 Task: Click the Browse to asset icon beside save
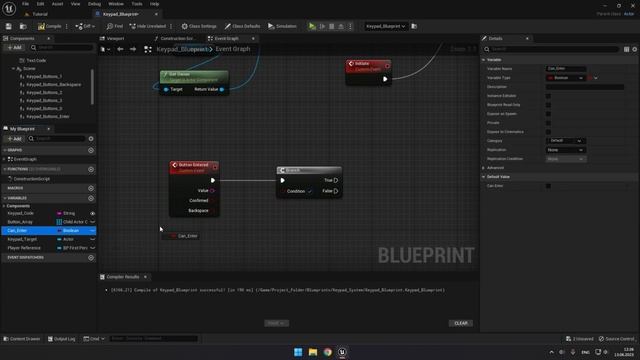[23, 26]
